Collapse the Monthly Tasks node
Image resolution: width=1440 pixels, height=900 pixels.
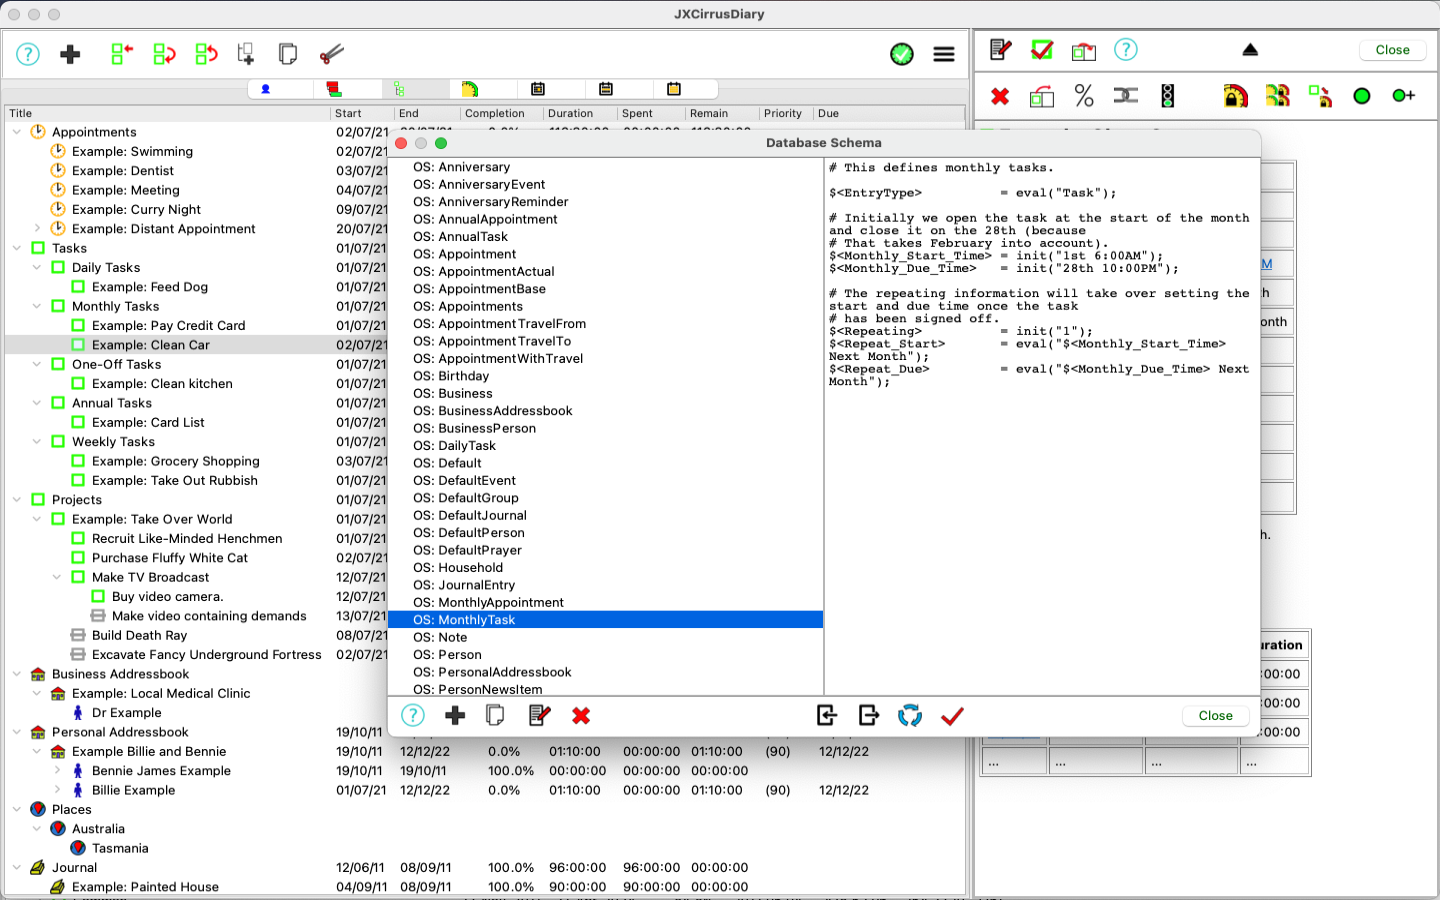[37, 306]
